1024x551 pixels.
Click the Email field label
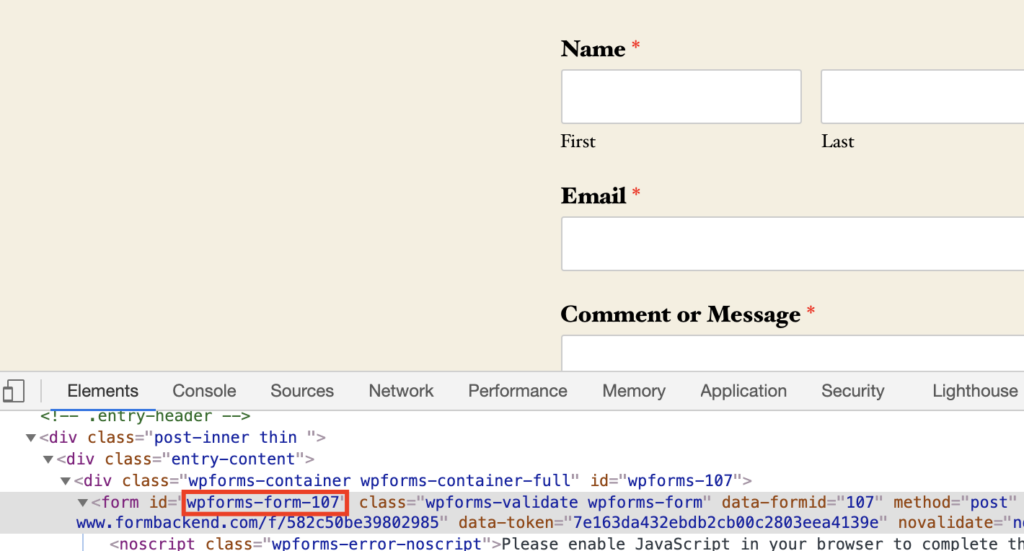(x=593, y=196)
